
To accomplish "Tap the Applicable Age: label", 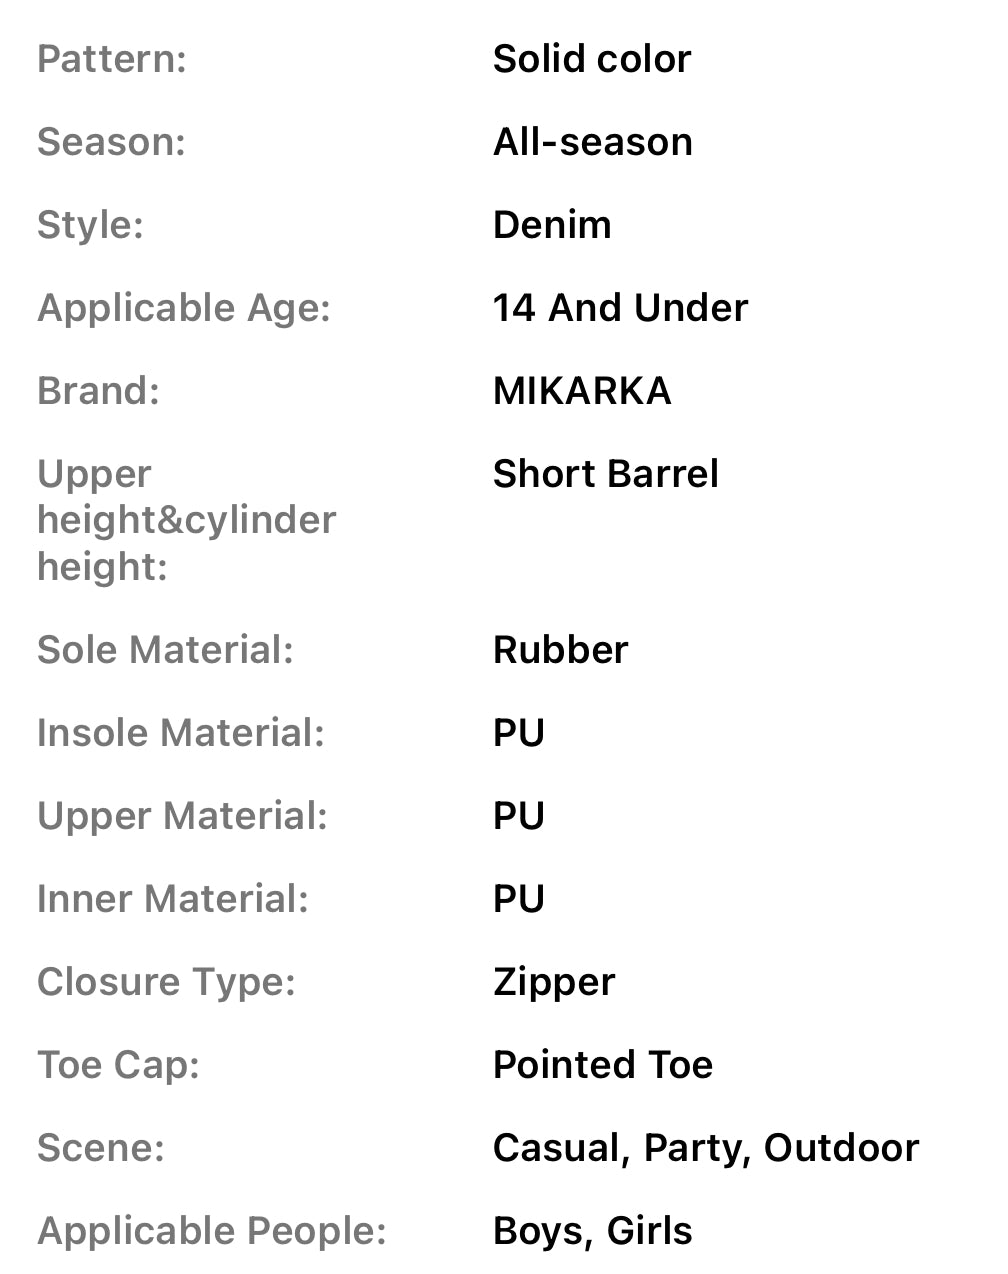I will click(x=184, y=308).
